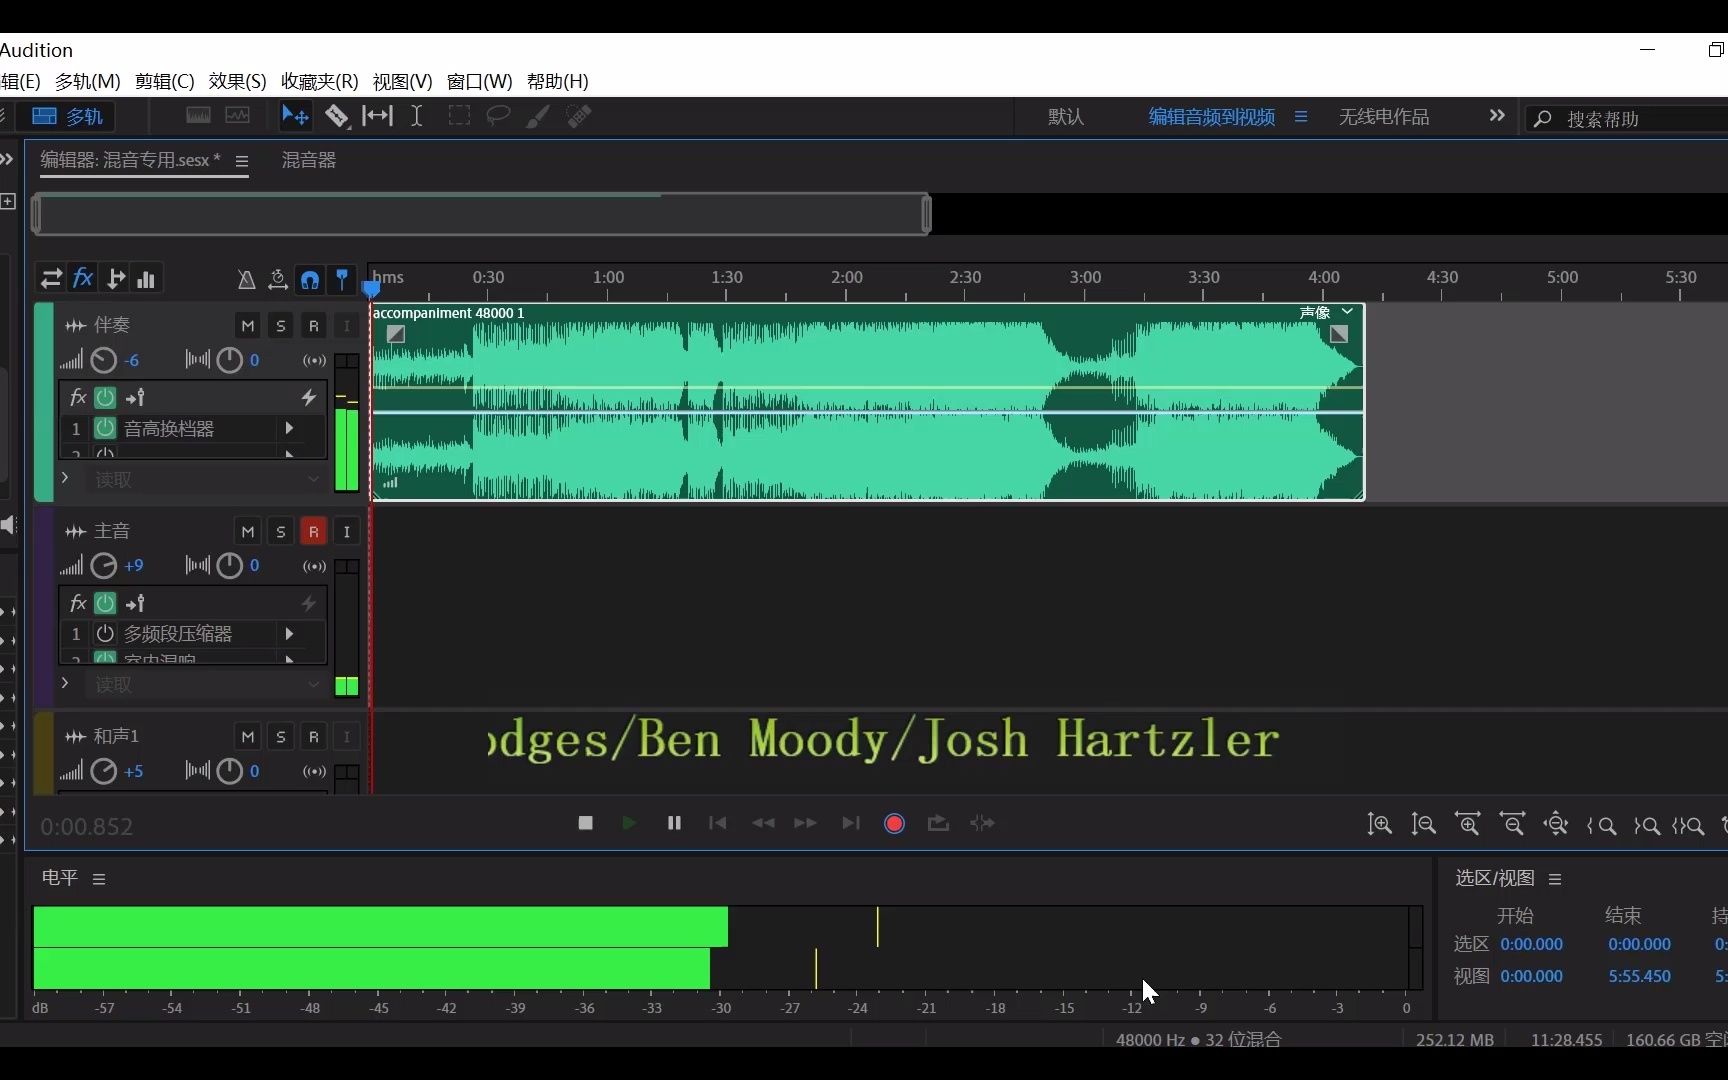This screenshot has height=1080, width=1728.
Task: Expand more workspaces chevron
Action: 1497,116
